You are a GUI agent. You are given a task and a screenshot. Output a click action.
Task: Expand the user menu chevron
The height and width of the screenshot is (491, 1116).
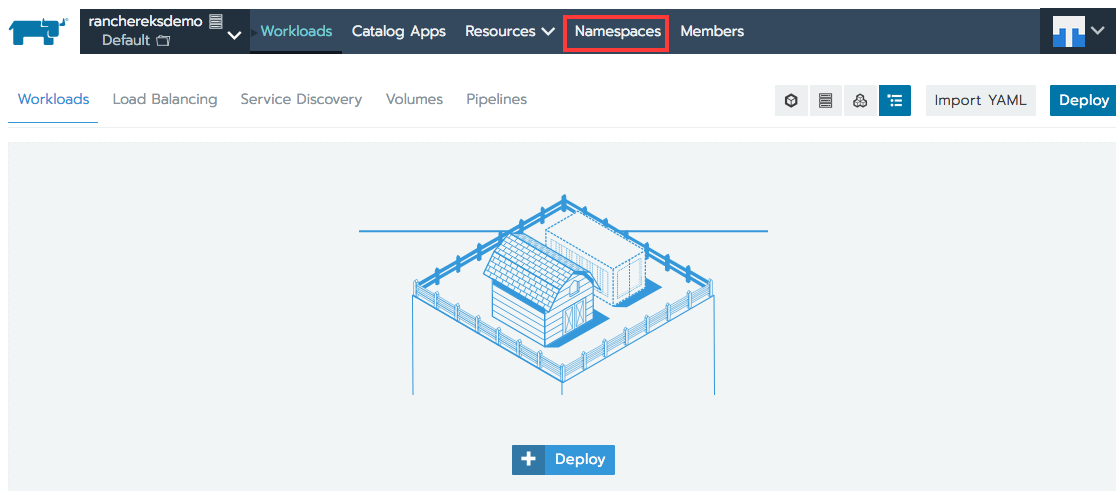point(1097,31)
